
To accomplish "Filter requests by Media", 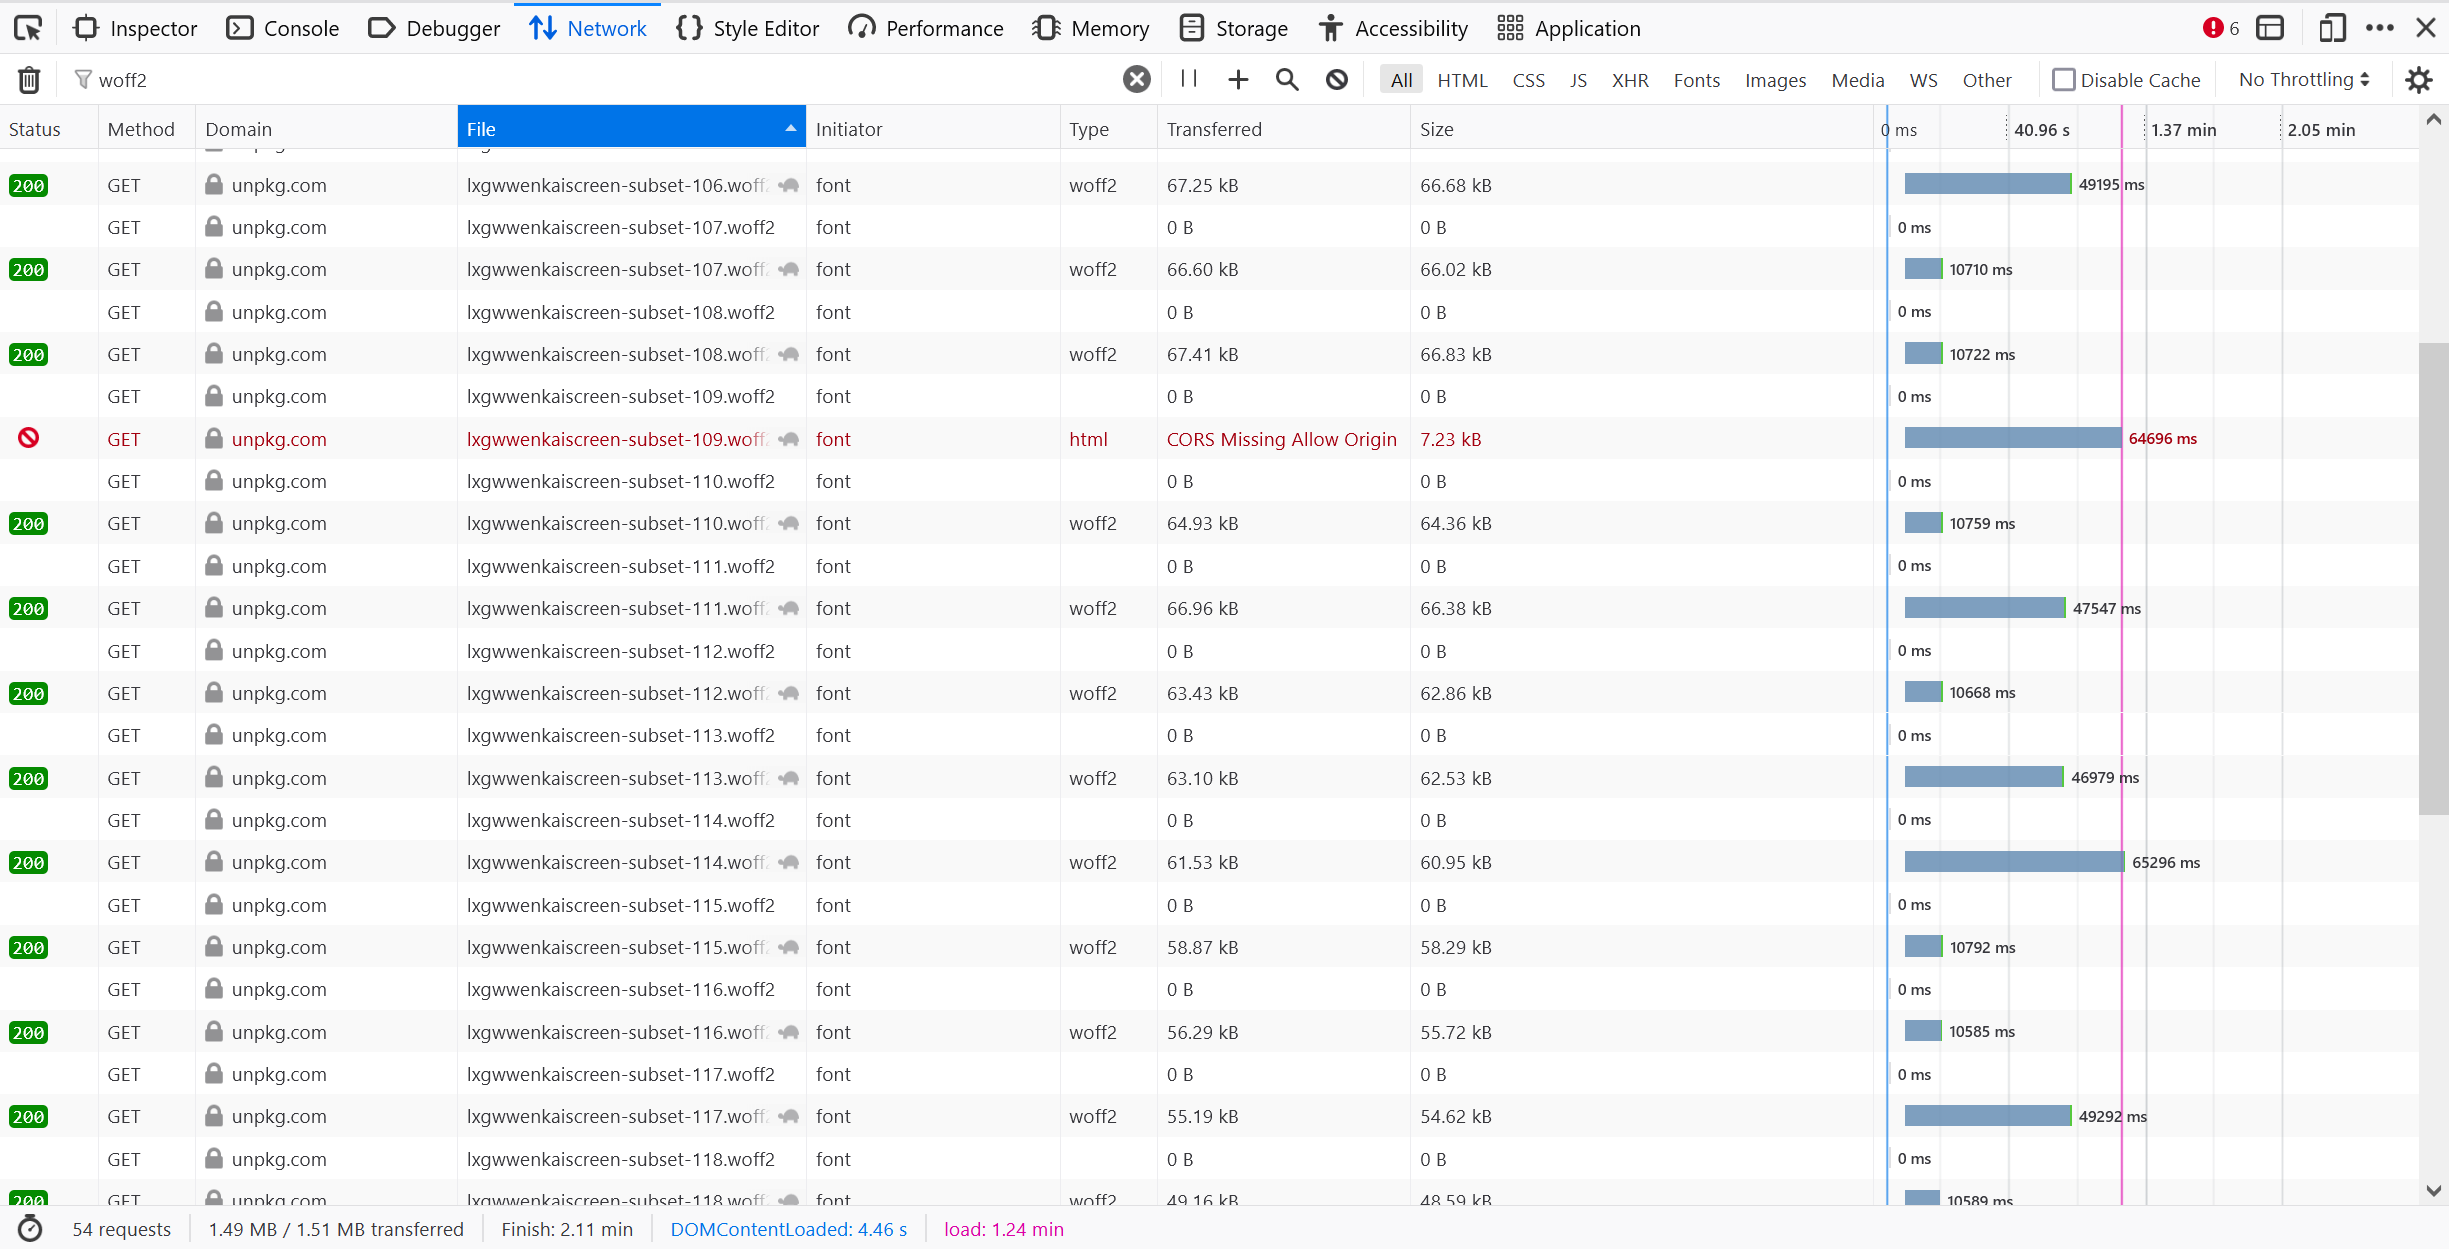I will tap(1857, 80).
